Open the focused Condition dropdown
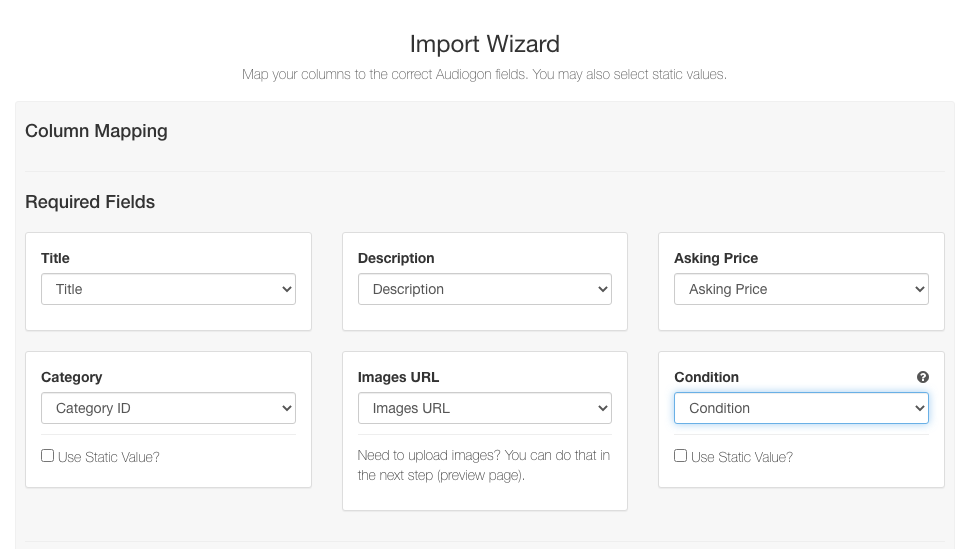This screenshot has height=549, width=966. coord(801,408)
